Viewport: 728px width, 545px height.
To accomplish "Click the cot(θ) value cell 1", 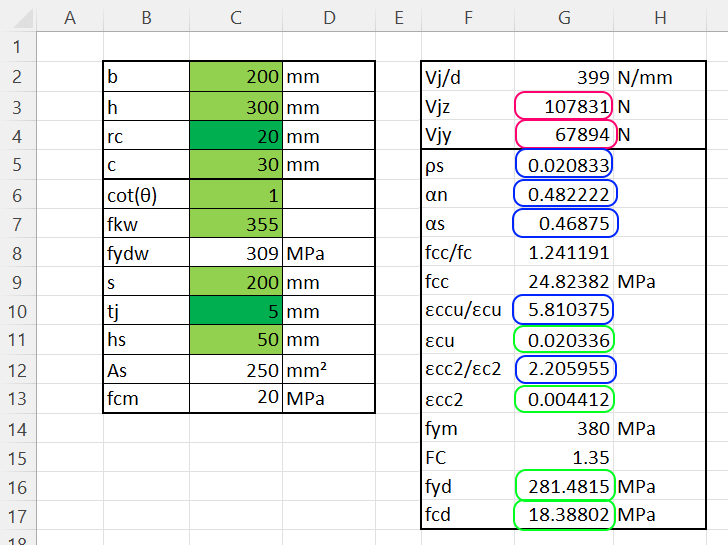I will pos(236,194).
